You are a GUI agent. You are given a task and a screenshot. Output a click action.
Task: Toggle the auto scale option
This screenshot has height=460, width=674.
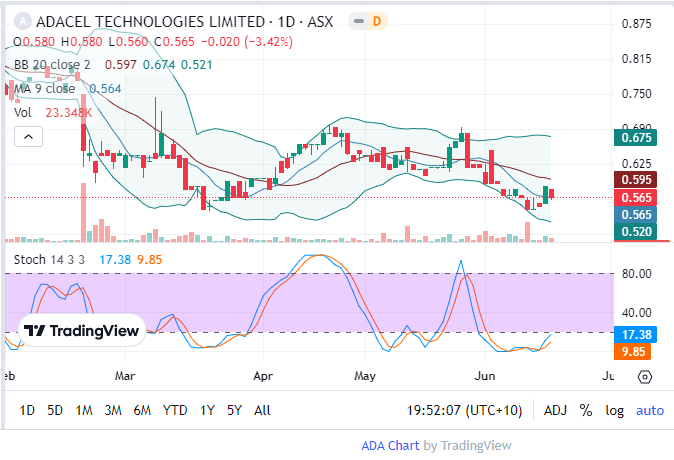[649, 410]
